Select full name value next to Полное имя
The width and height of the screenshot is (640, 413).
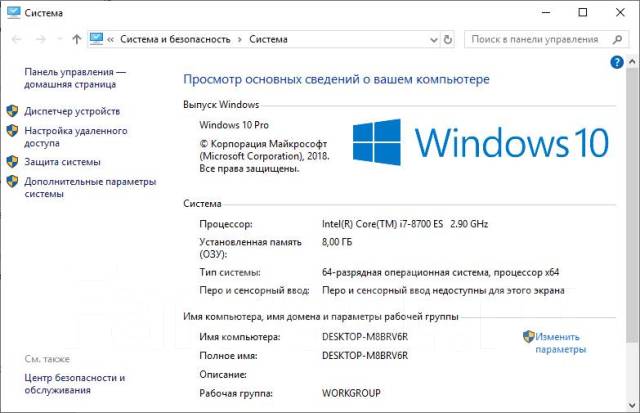[x=365, y=355]
